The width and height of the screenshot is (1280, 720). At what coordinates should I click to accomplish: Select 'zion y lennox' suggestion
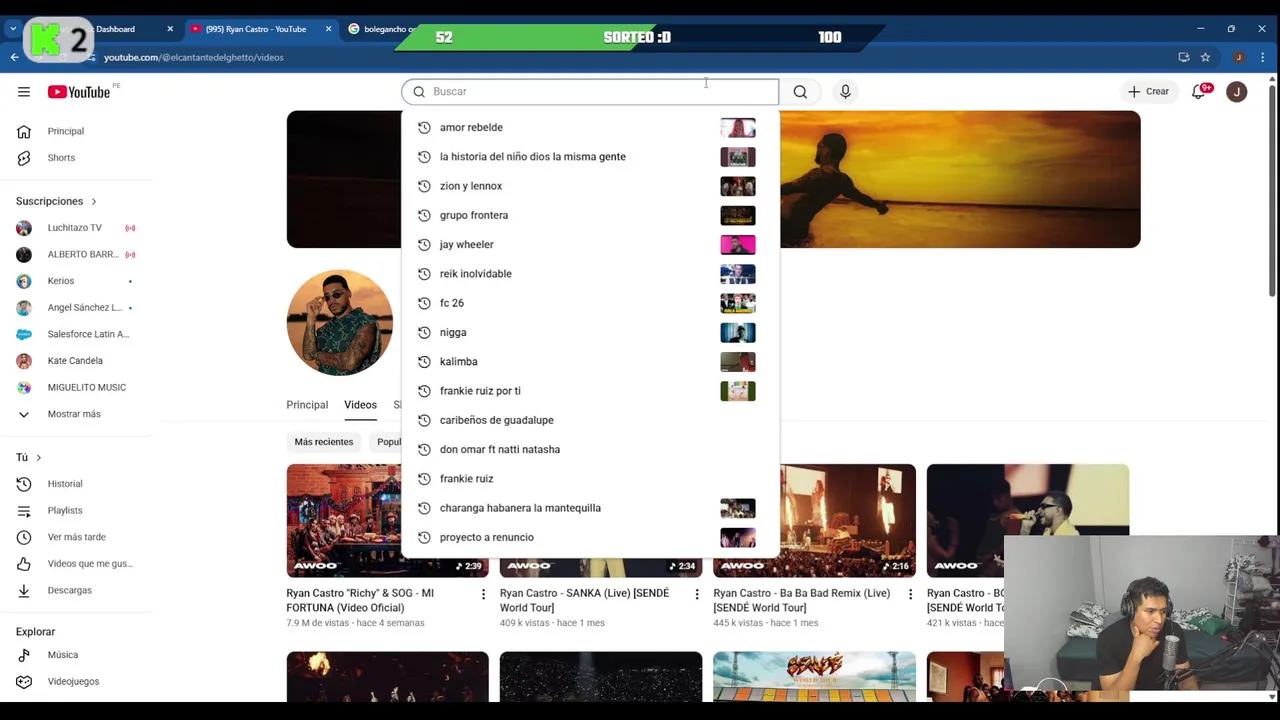click(590, 186)
